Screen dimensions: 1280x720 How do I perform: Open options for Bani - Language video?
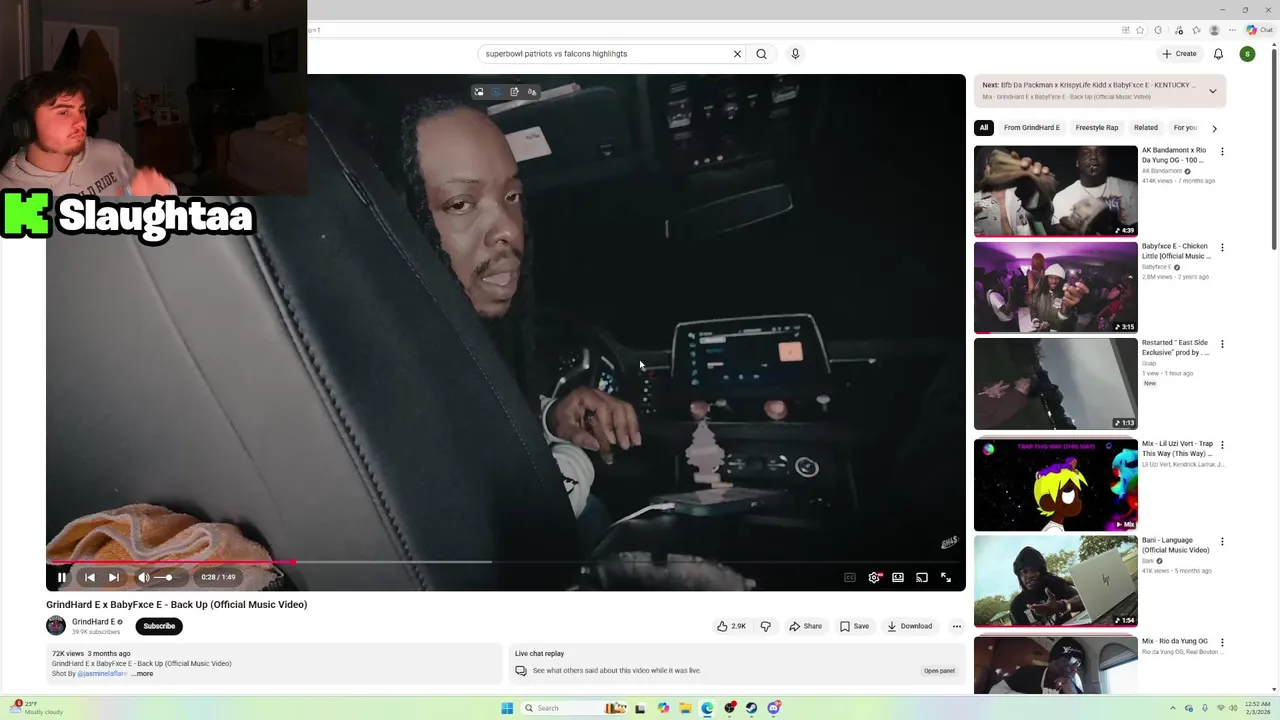(x=1221, y=542)
